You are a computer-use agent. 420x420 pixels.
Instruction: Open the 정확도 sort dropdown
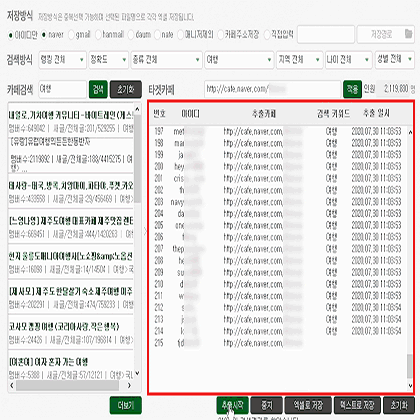108,60
